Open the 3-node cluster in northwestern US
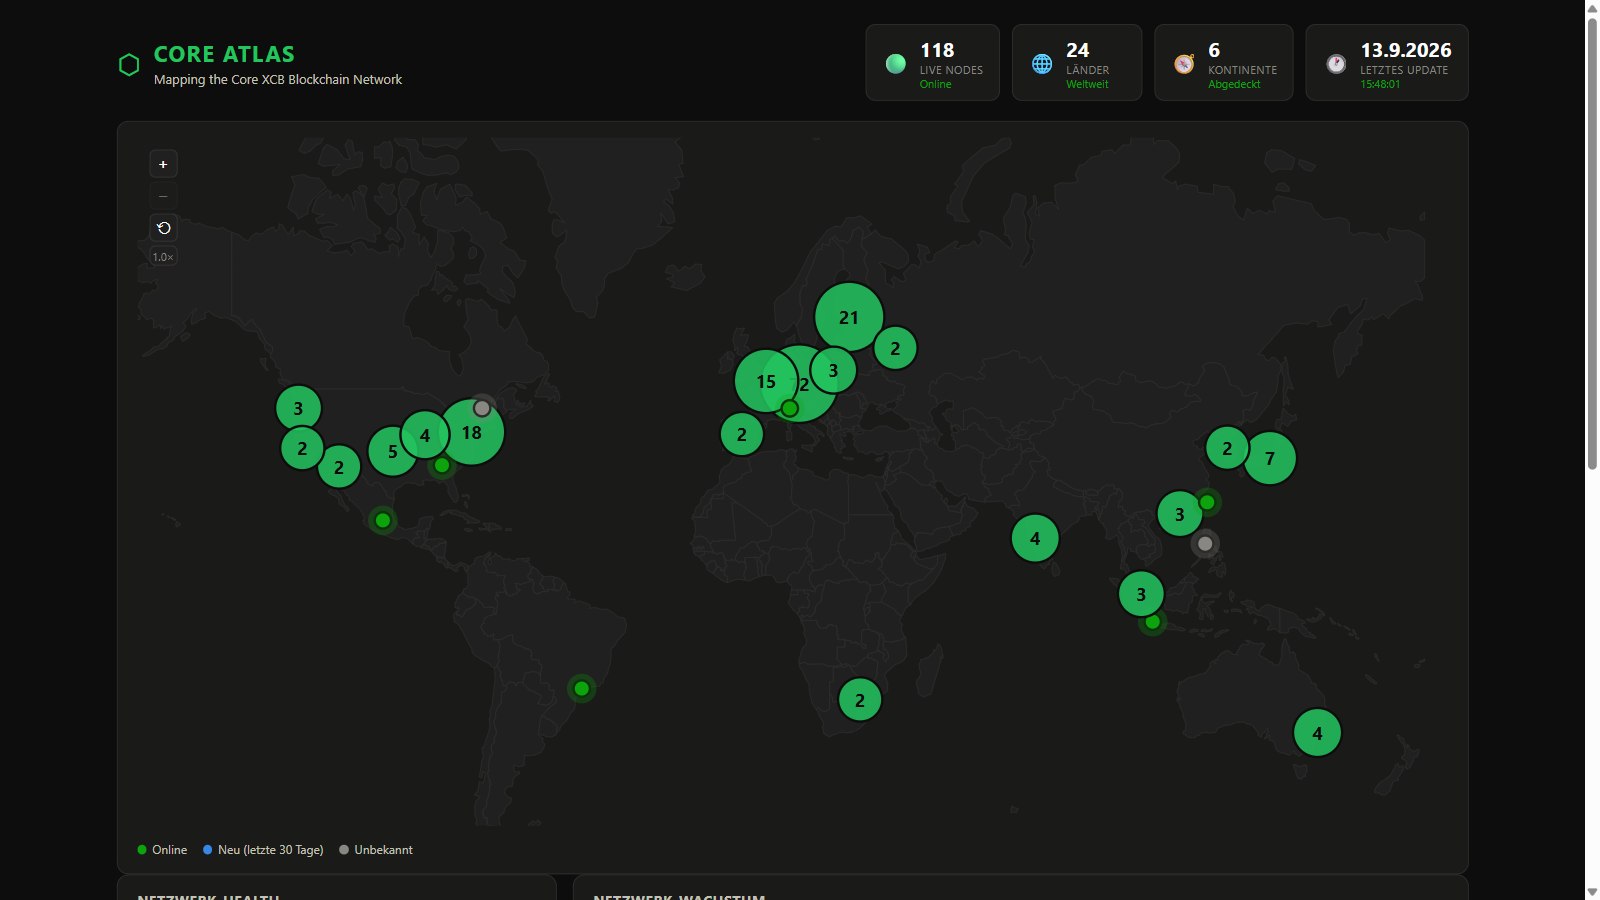The width and height of the screenshot is (1600, 900). tap(298, 408)
